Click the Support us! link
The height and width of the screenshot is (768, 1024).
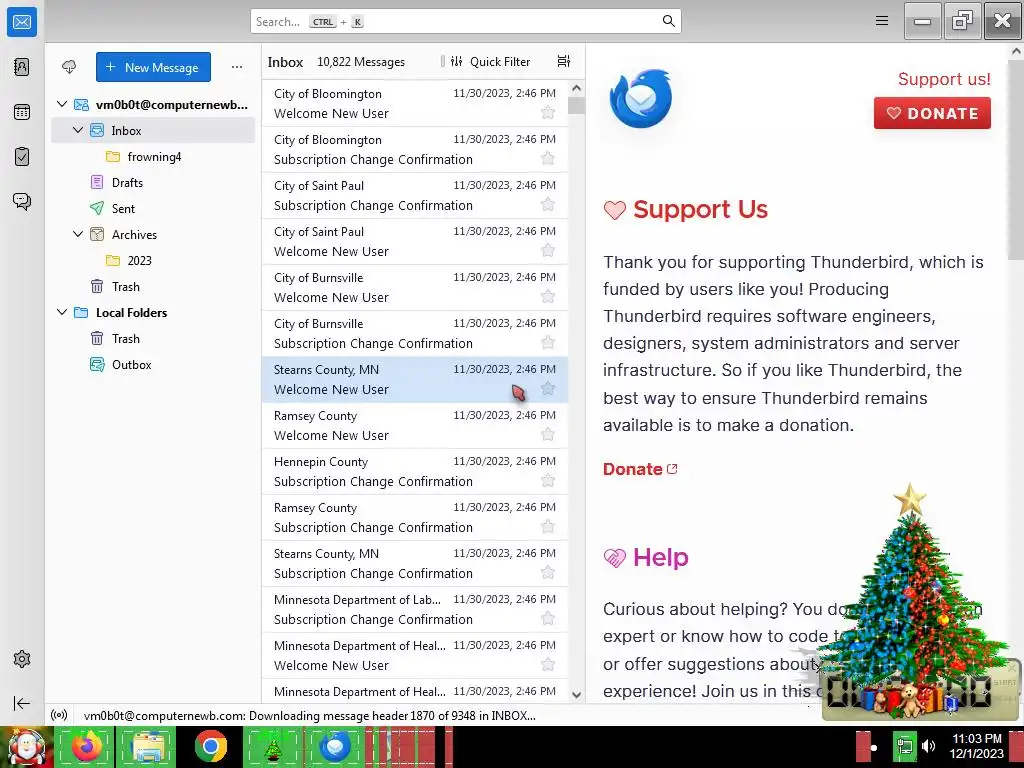944,79
